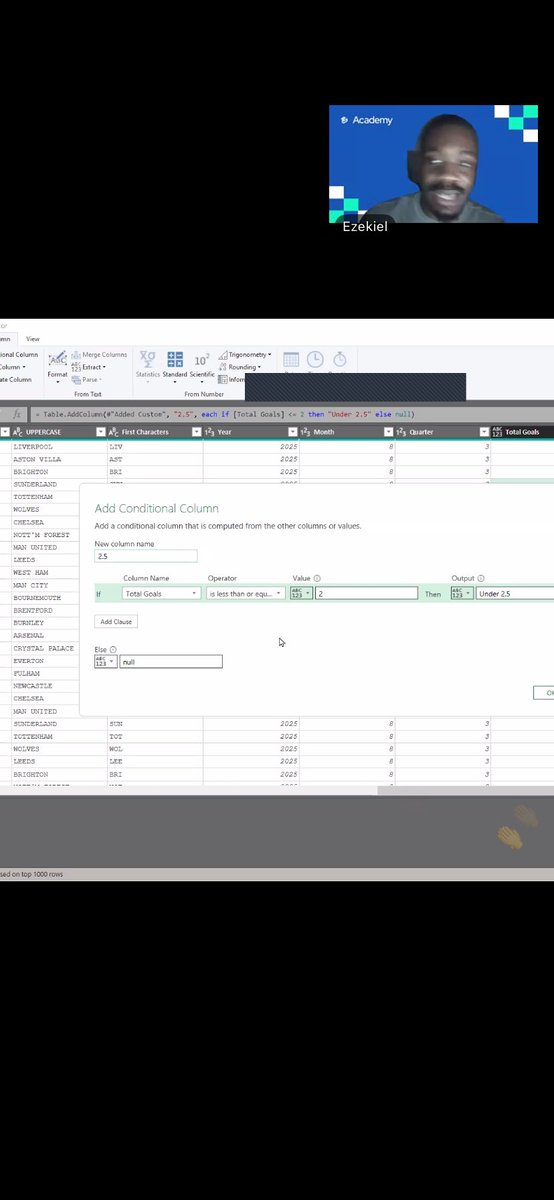
Task: Click the UPPERCASE column data type icon
Action: (18, 432)
